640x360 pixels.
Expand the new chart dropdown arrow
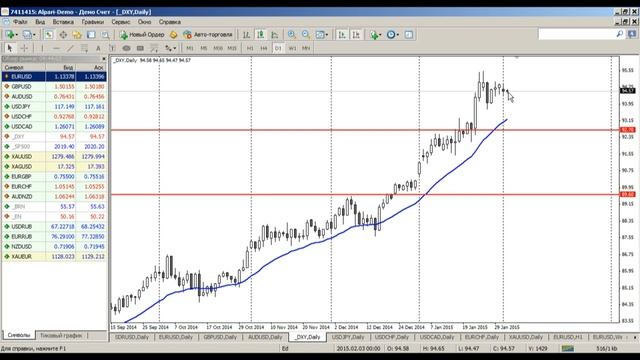(16, 35)
